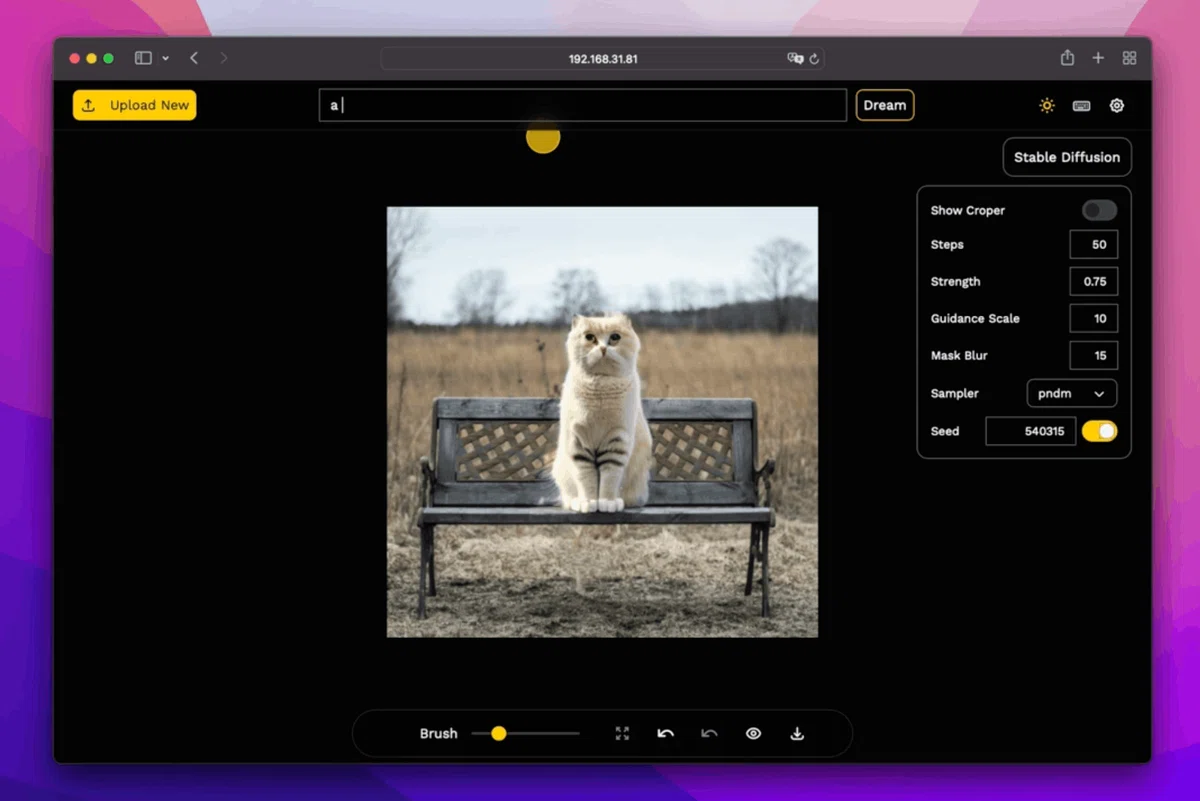Click the Safari address bar showing 192.168.31.81

tap(603, 58)
